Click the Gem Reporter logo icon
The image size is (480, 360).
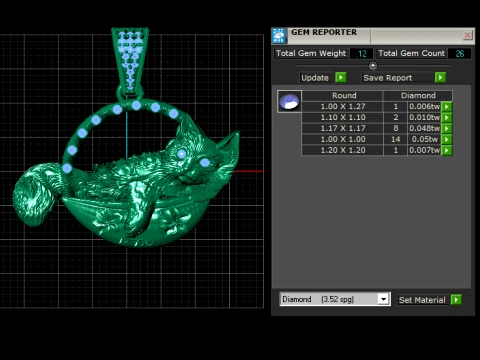point(279,36)
